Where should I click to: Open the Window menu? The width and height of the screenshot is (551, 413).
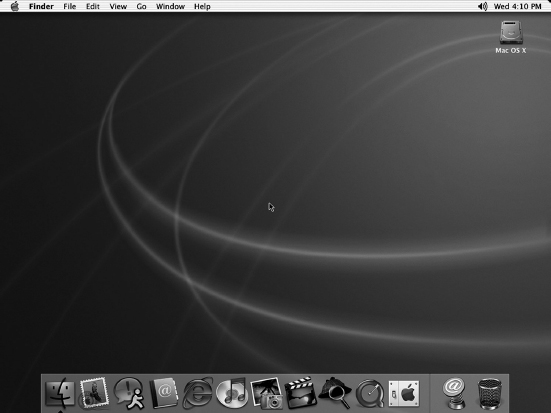pos(170,6)
